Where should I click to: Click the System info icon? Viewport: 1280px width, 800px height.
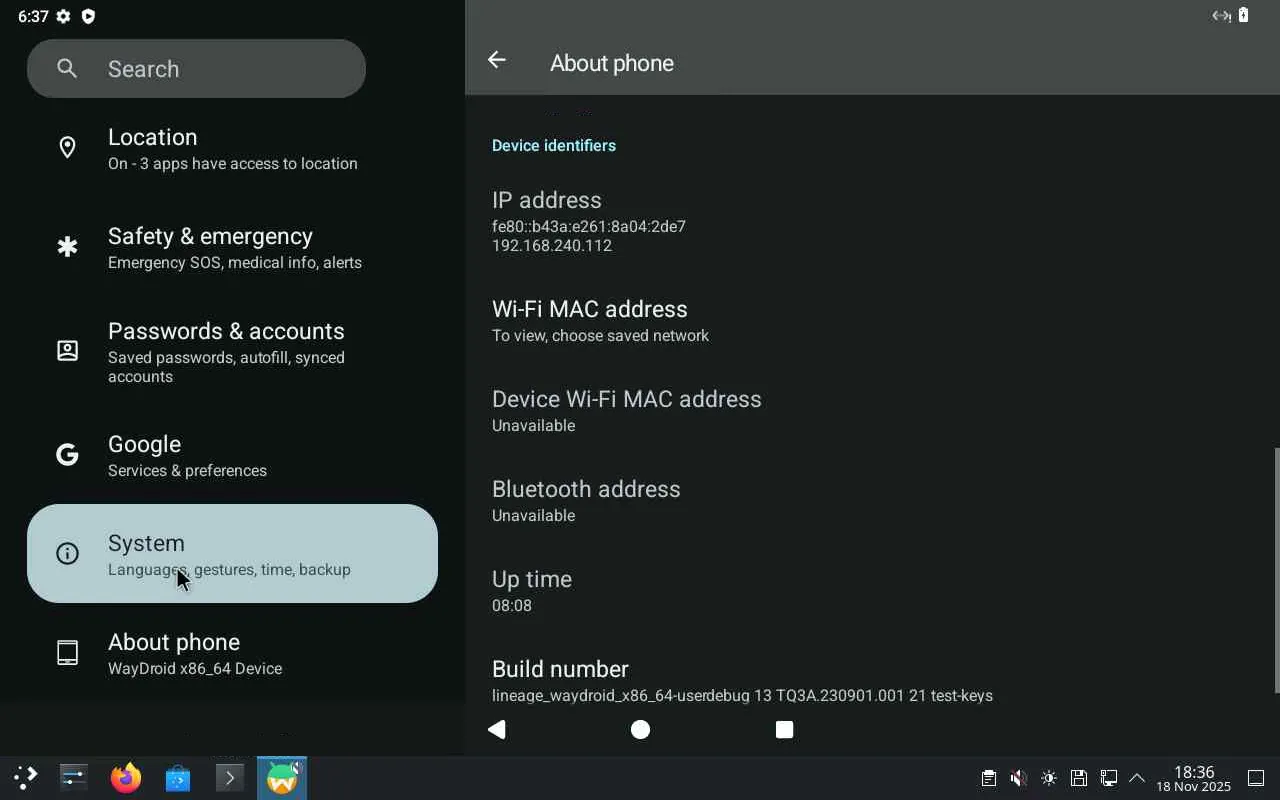point(67,553)
